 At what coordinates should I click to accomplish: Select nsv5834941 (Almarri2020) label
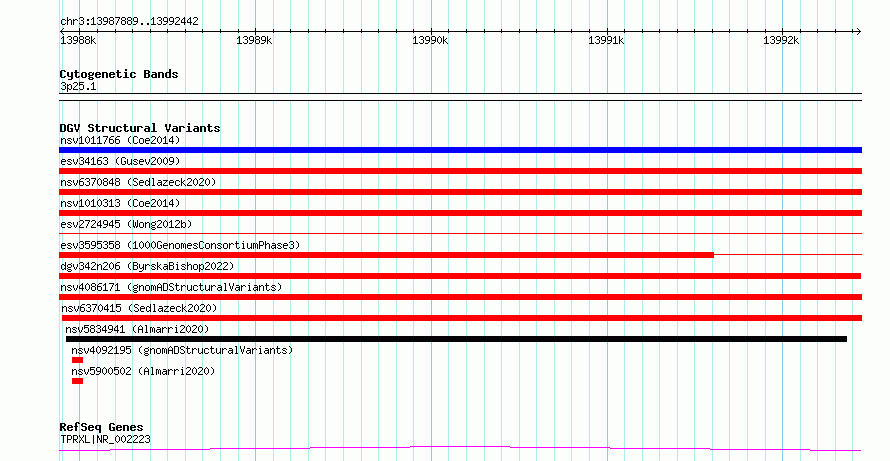pos(137,329)
